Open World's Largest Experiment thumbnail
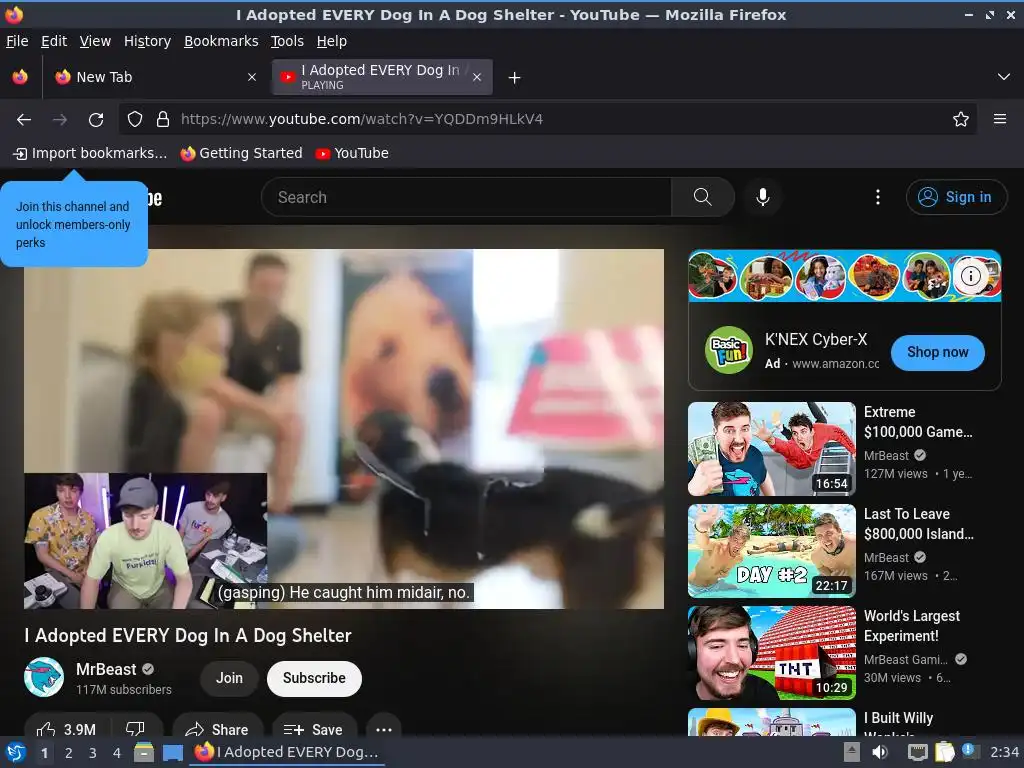This screenshot has height=768, width=1024. click(771, 653)
